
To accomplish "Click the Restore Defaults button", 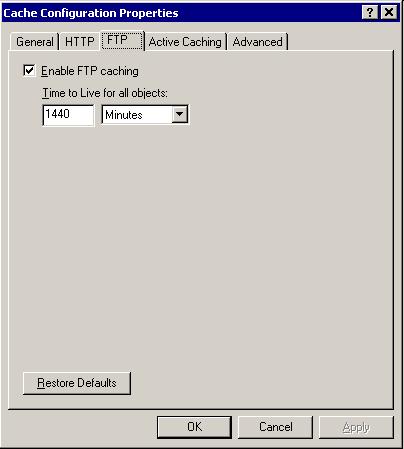I will coord(77,383).
